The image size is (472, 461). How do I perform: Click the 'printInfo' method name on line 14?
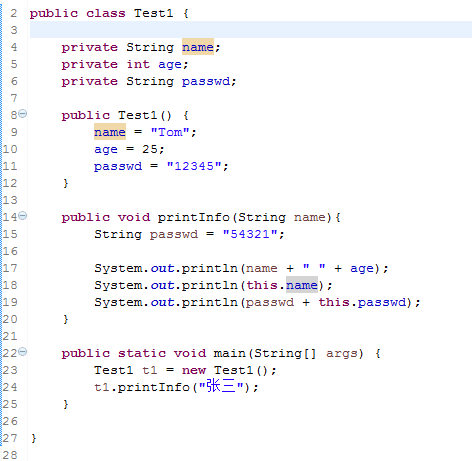[x=193, y=217]
